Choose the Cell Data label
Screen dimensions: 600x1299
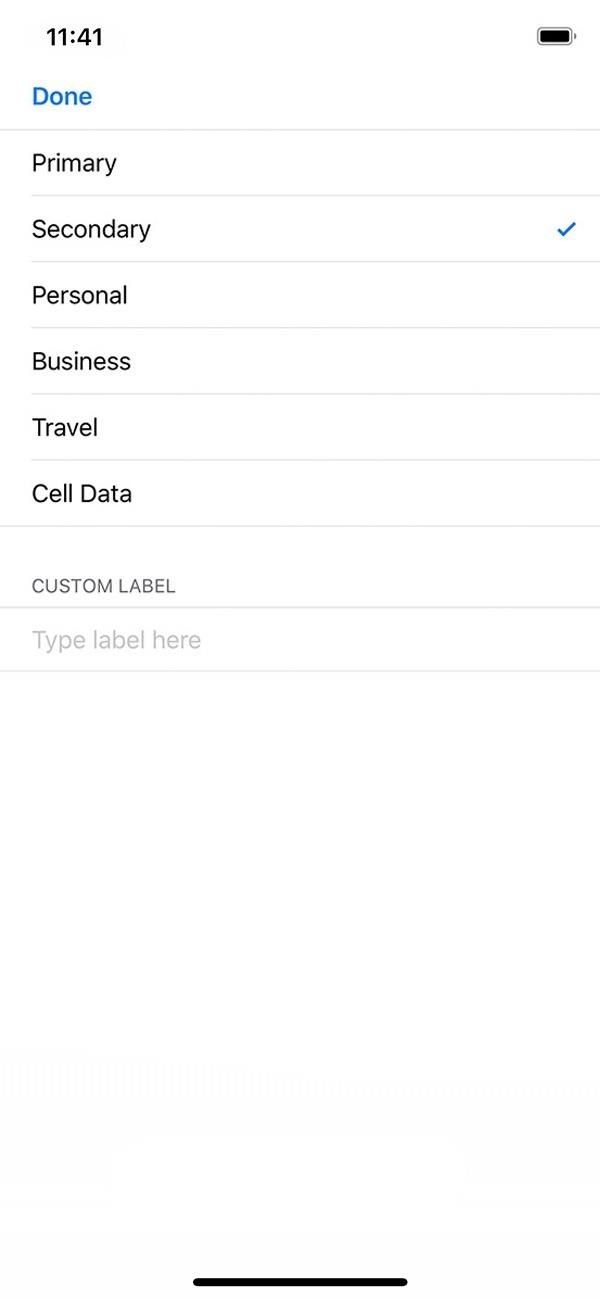tap(300, 493)
